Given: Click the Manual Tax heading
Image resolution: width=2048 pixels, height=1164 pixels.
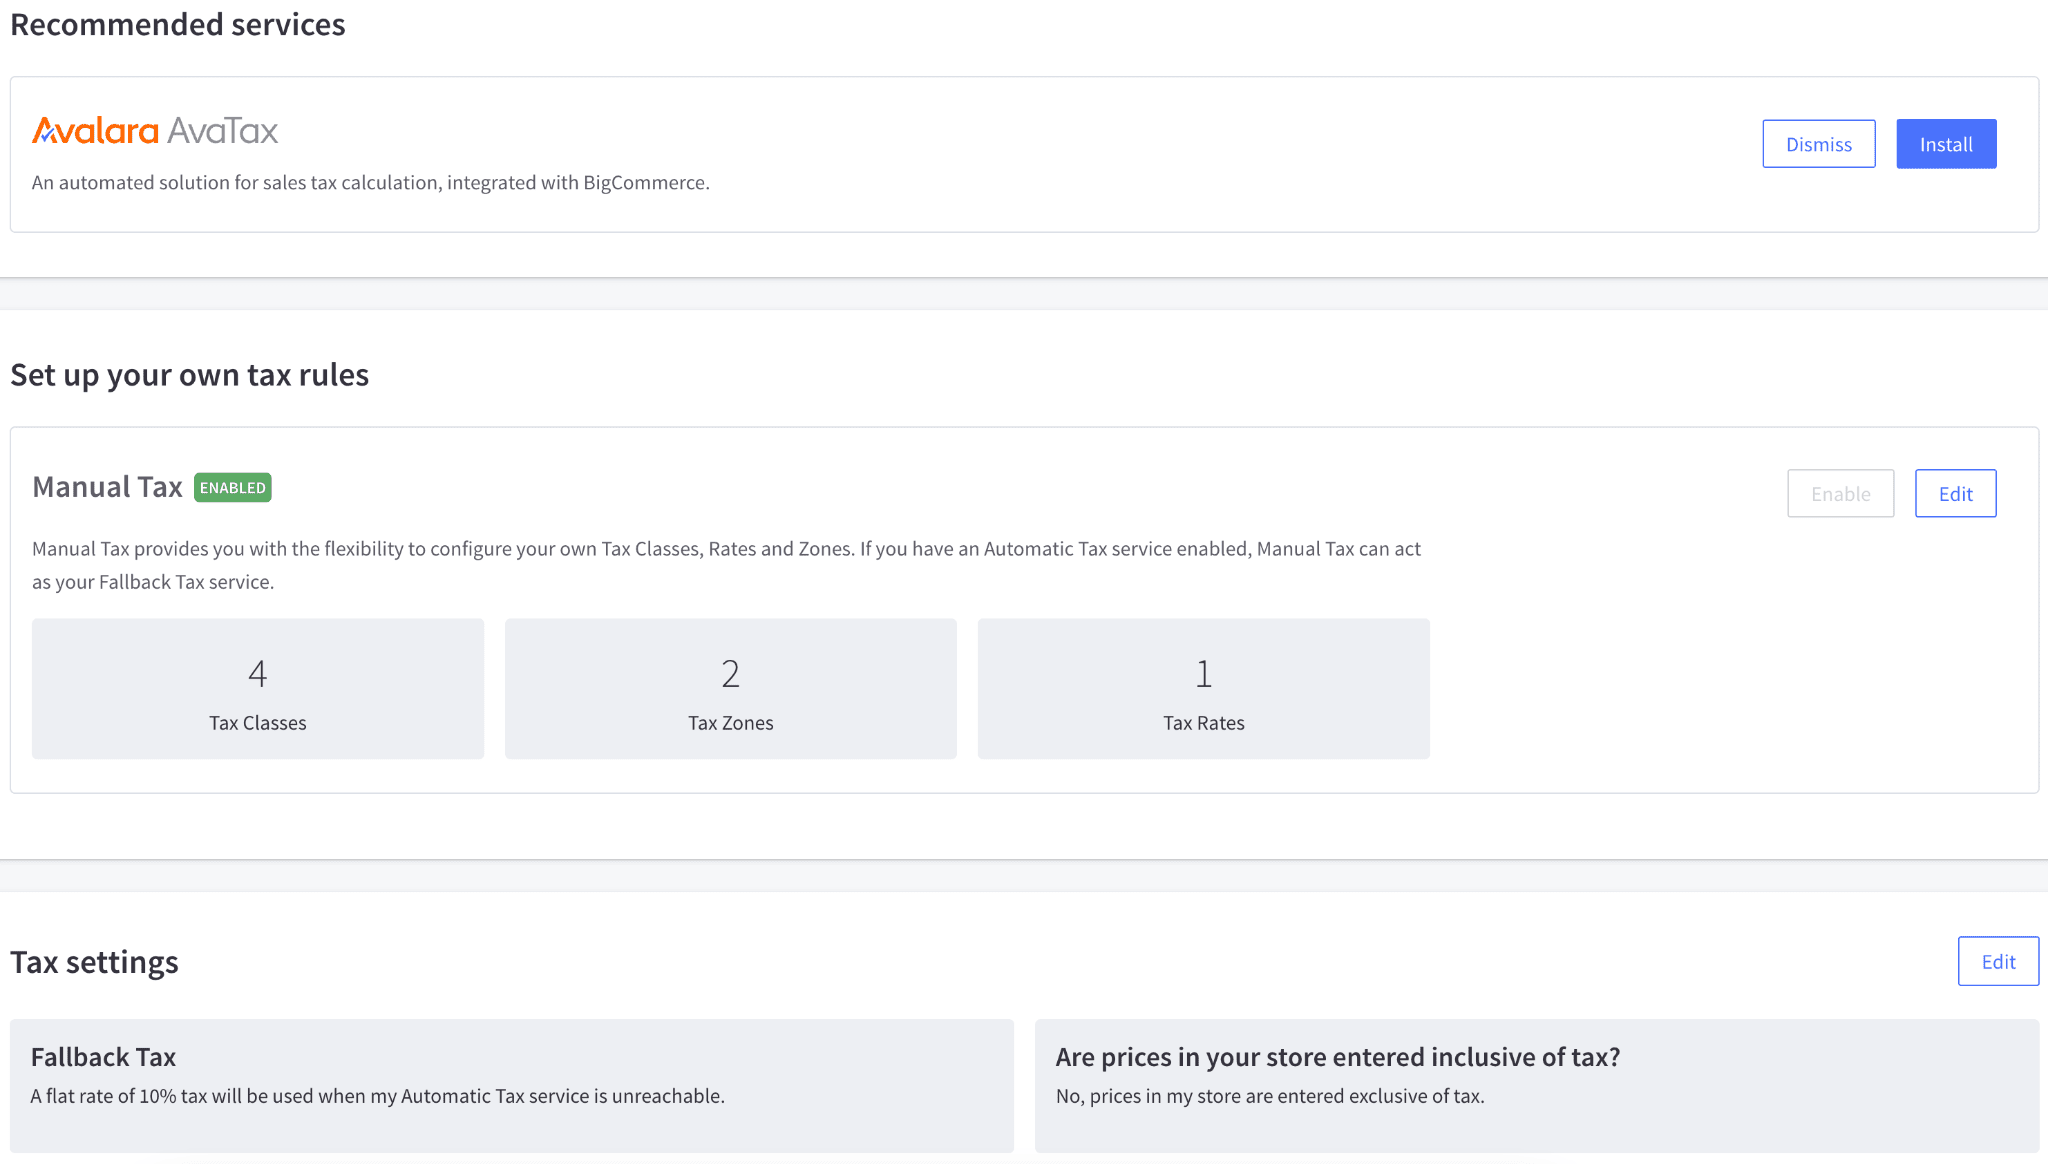Looking at the screenshot, I should 107,487.
